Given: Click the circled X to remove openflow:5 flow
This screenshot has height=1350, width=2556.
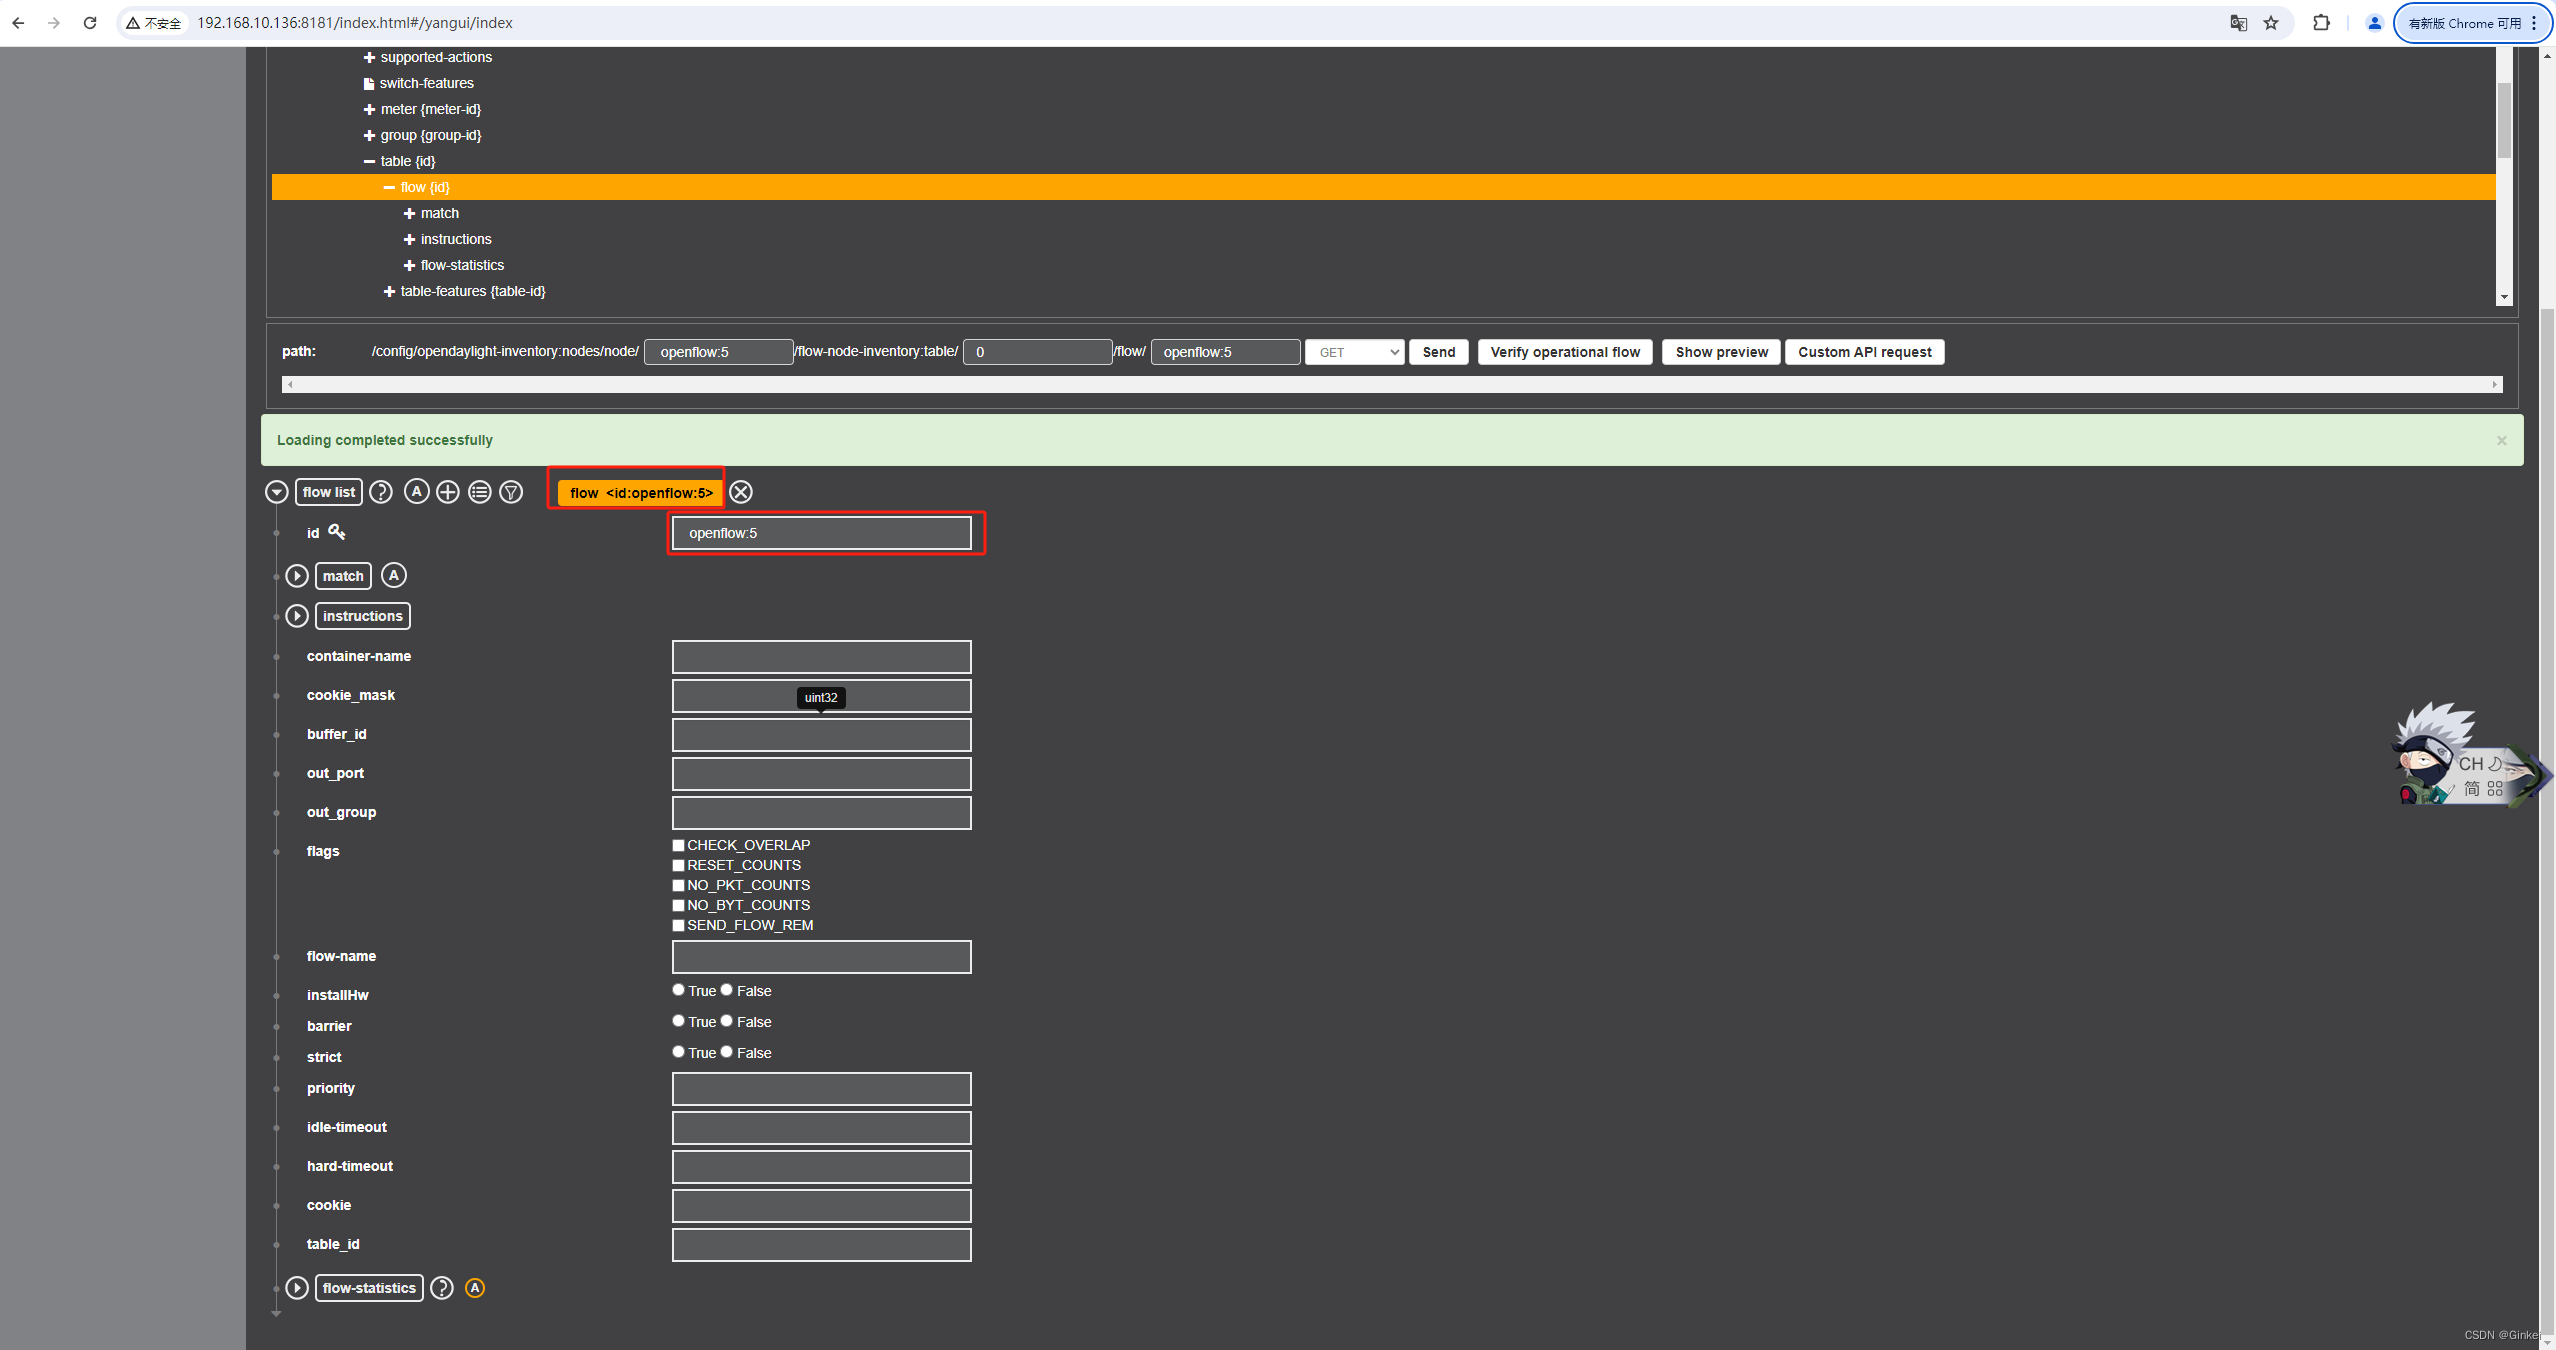Looking at the screenshot, I should (x=741, y=492).
